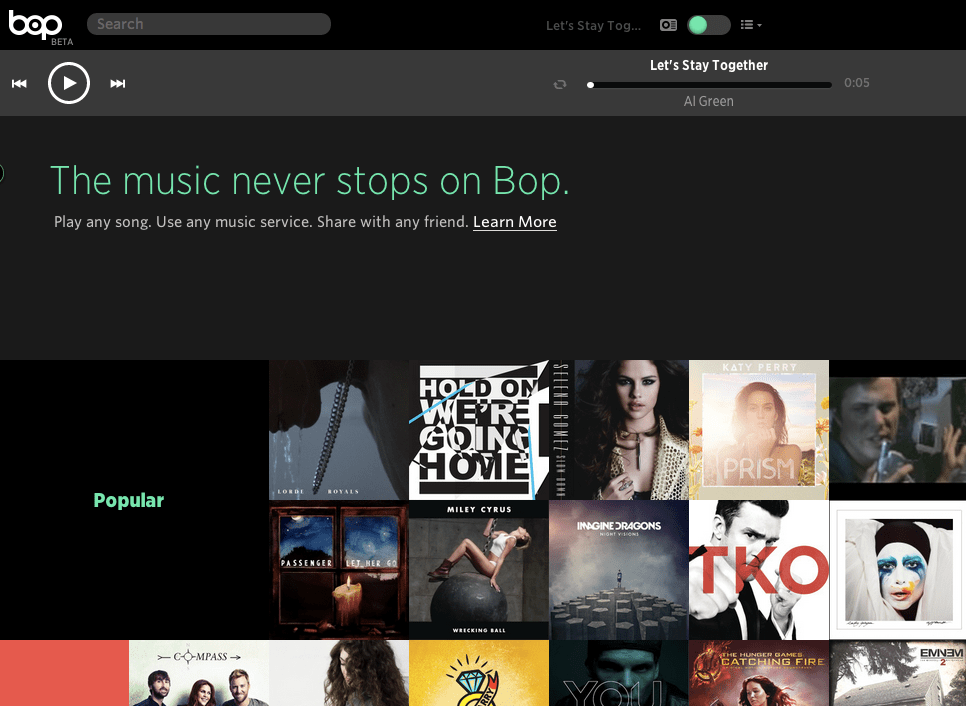
Task: Click the coral red tile in the bottom row
Action: coord(64,673)
